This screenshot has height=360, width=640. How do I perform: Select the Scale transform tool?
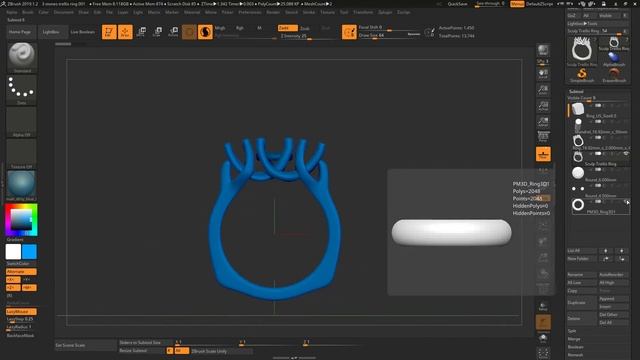pyautogui.click(x=157, y=32)
